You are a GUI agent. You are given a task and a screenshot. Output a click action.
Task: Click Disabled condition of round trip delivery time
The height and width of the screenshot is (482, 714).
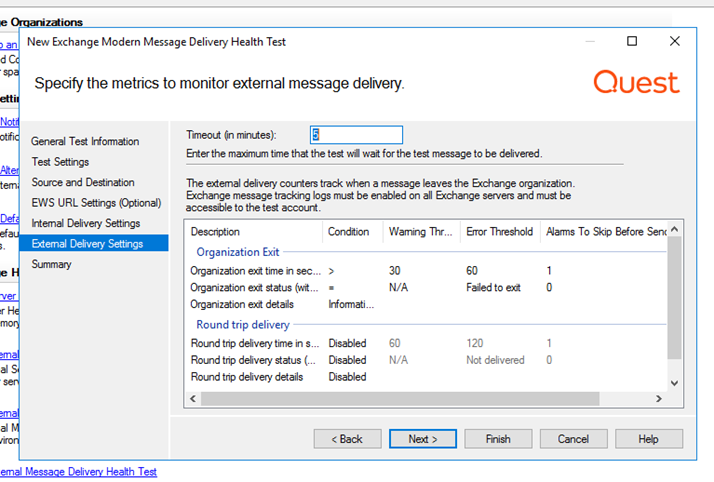(347, 343)
